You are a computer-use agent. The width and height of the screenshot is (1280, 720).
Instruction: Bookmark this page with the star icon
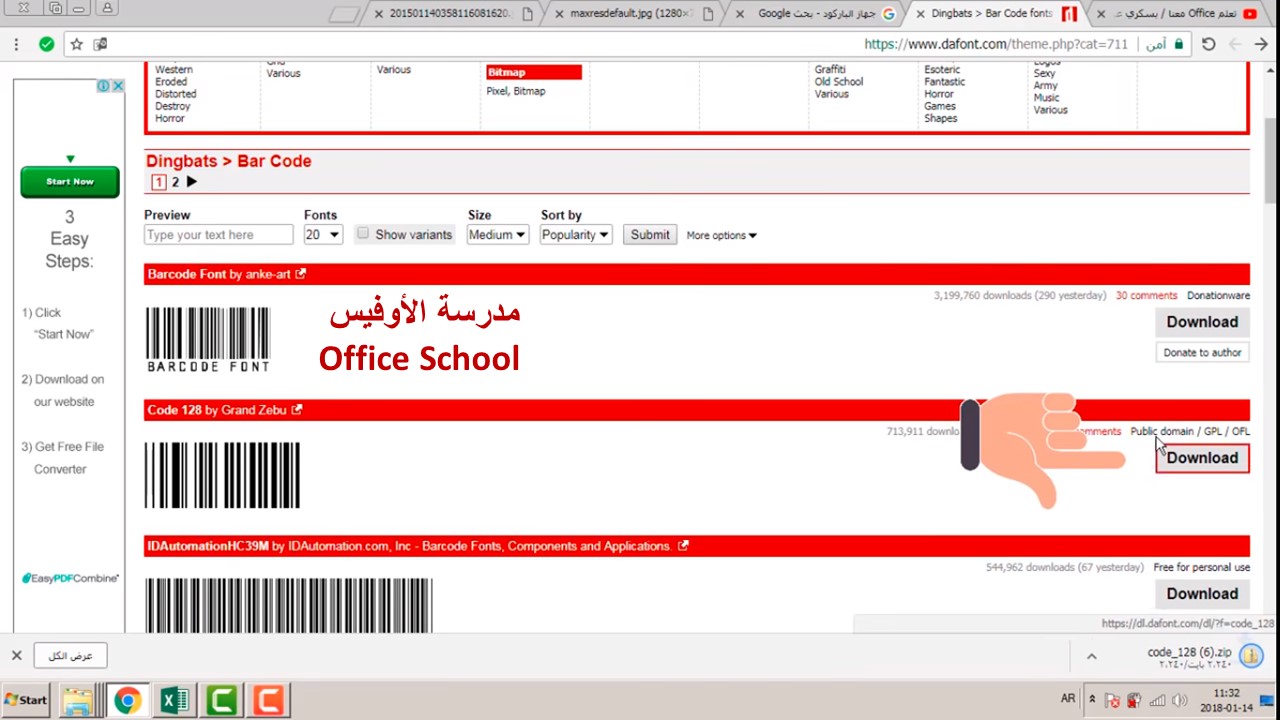[x=76, y=44]
